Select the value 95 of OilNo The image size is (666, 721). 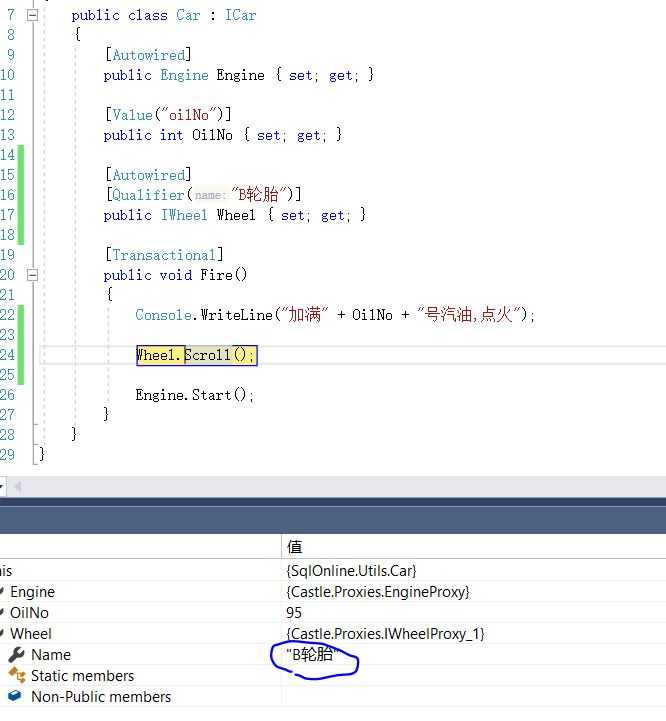coord(293,612)
